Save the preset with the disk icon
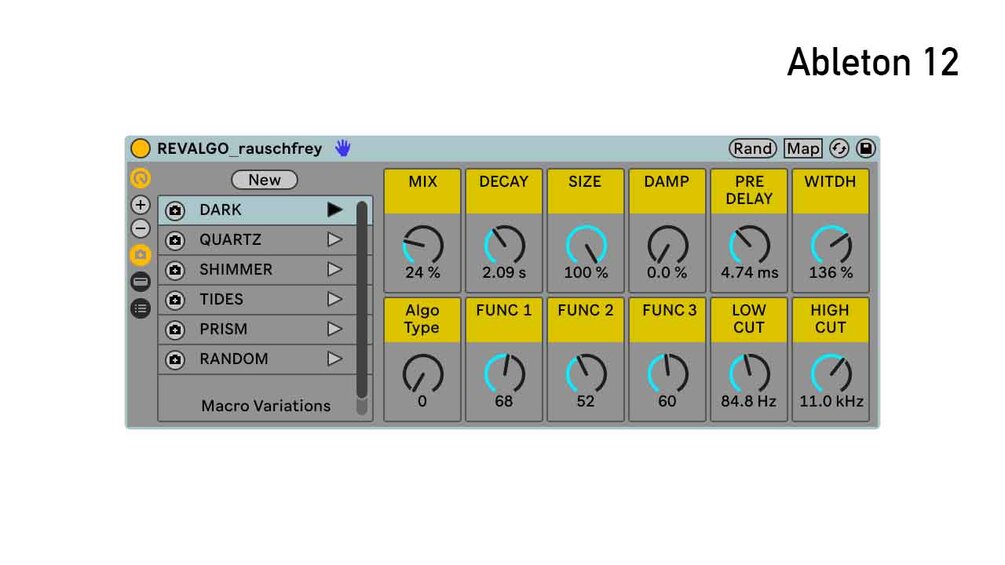The height and width of the screenshot is (565, 1005). click(x=865, y=149)
